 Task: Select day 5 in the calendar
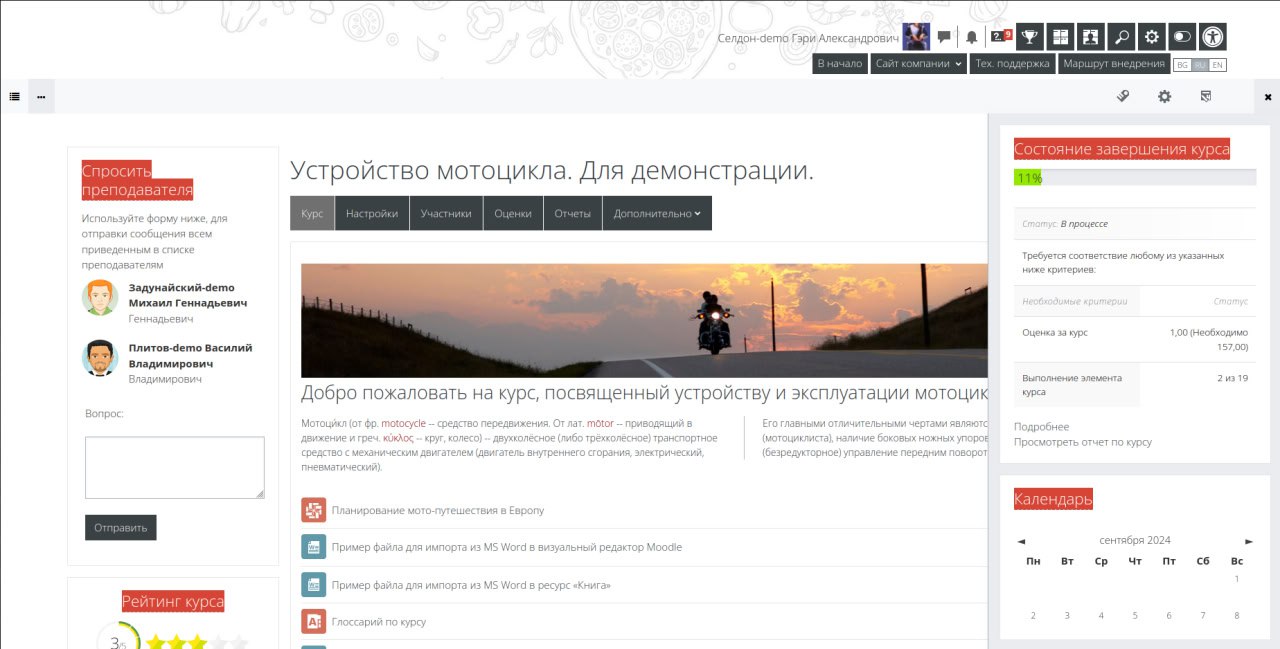[1135, 616]
